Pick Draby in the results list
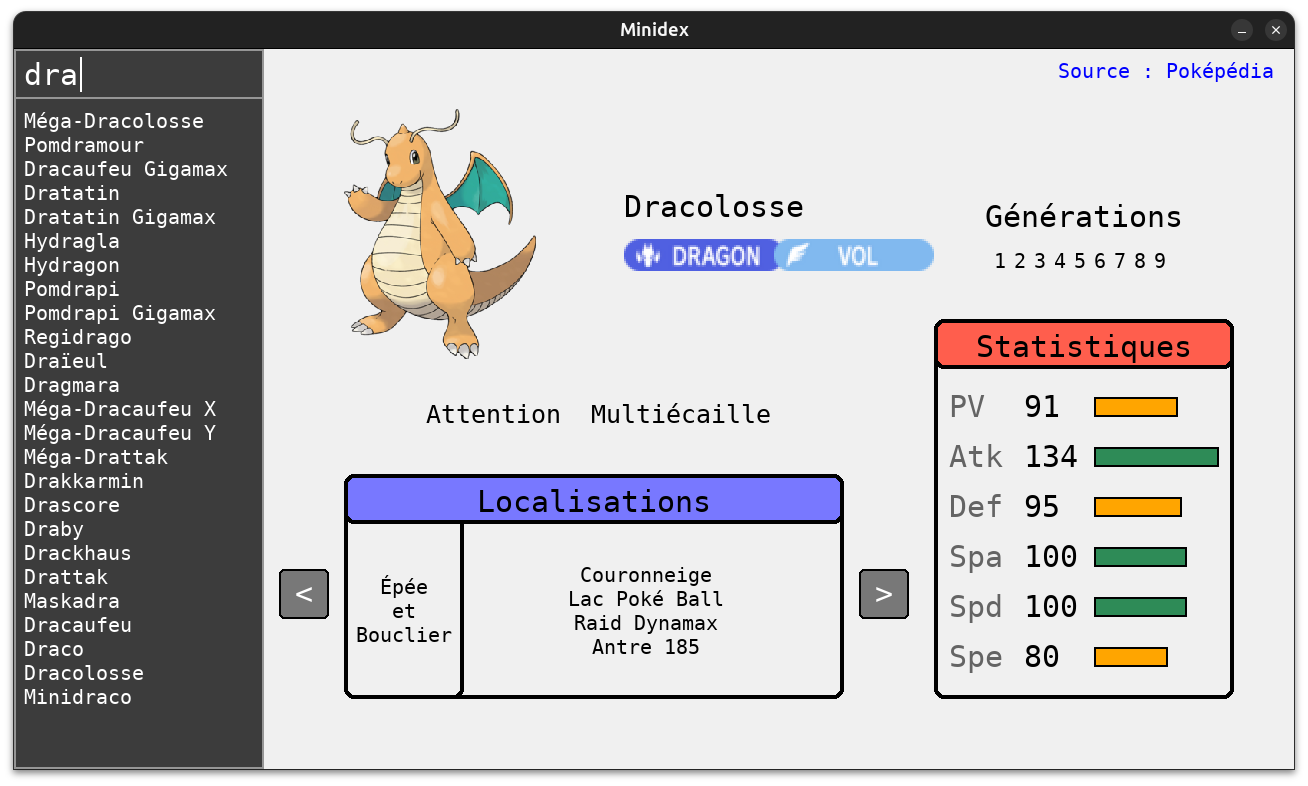Screen dimensions: 1308x786 pos(54,529)
